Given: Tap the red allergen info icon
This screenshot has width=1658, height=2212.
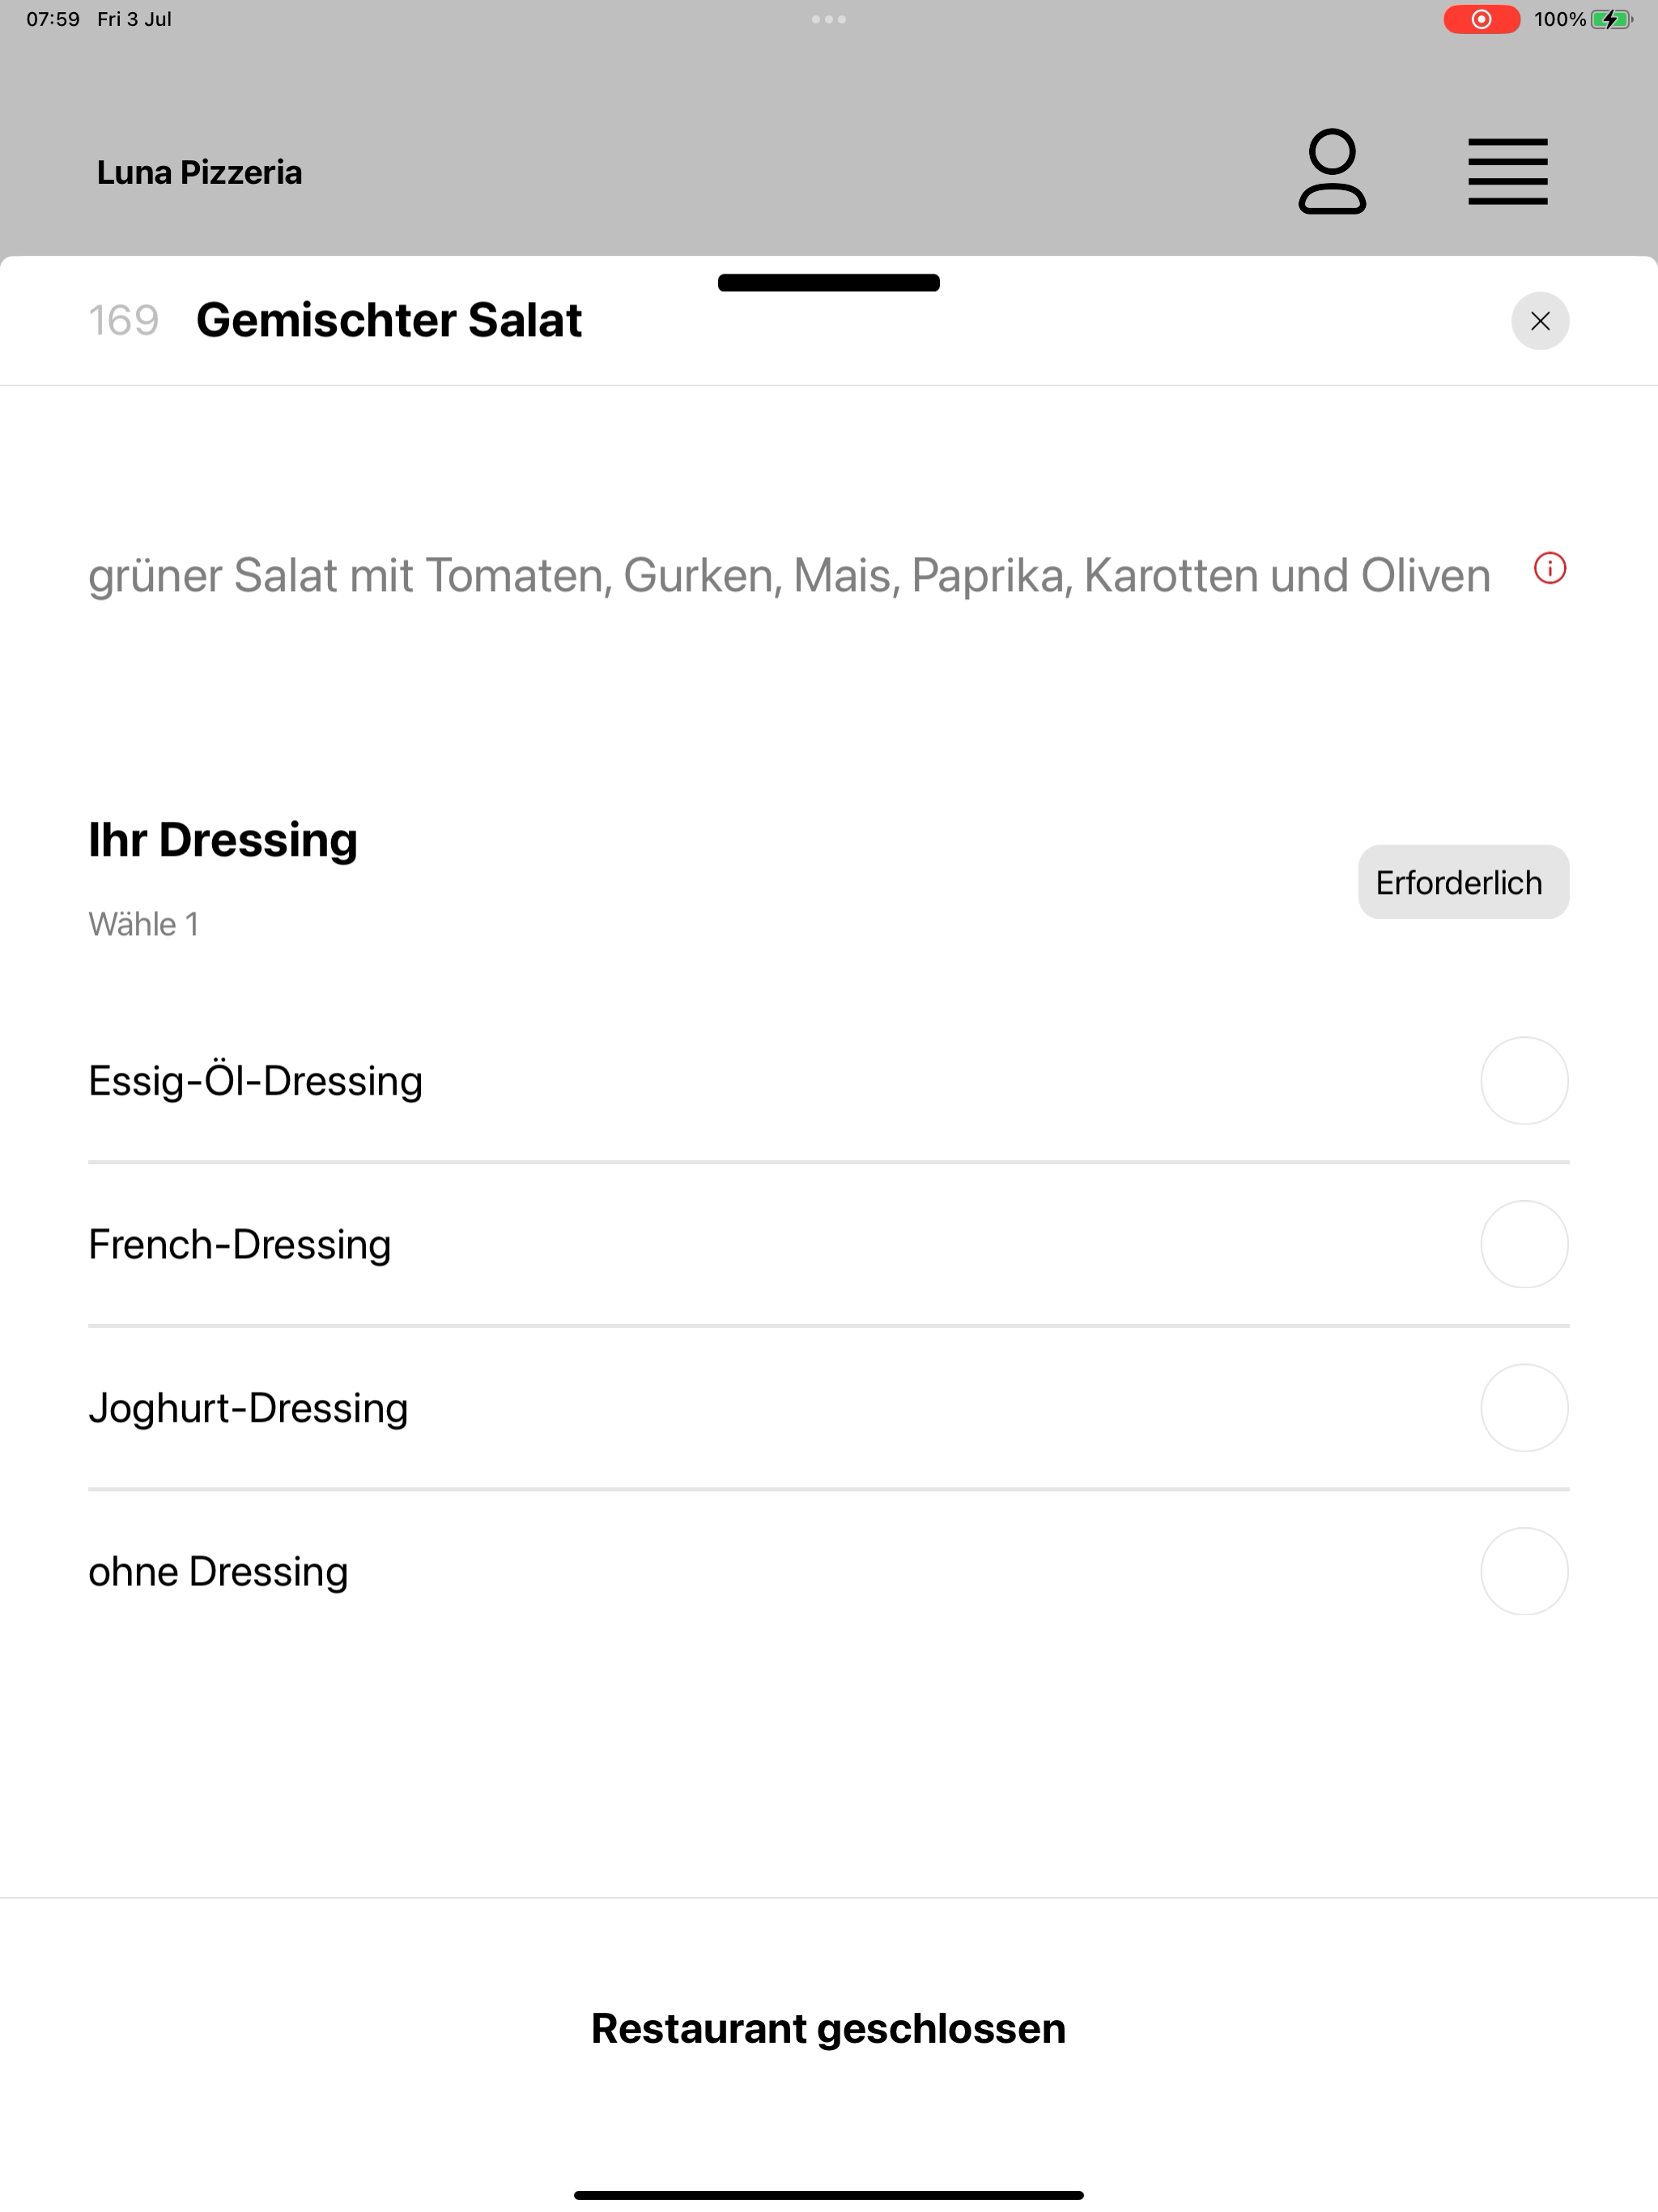Looking at the screenshot, I should point(1549,569).
